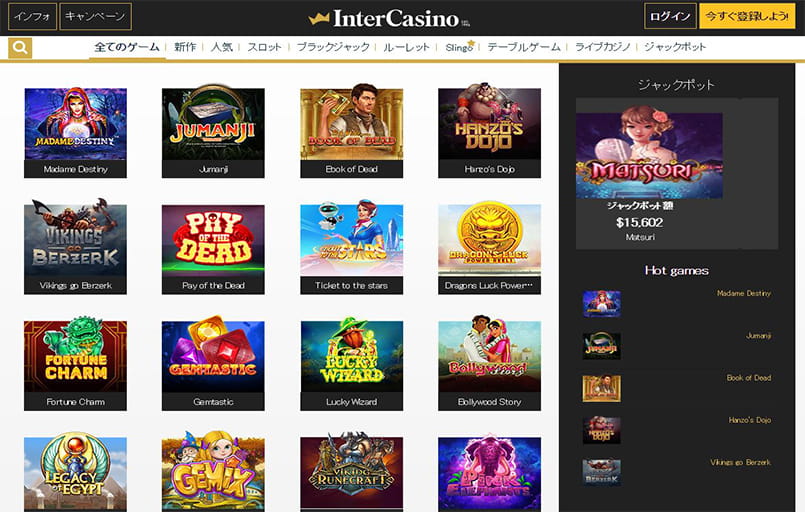Select the スロット tab
This screenshot has height=512, width=805.
point(264,47)
